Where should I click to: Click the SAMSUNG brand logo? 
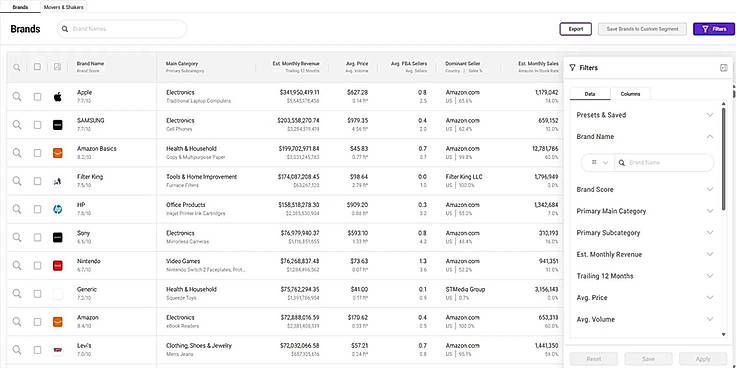tap(57, 125)
